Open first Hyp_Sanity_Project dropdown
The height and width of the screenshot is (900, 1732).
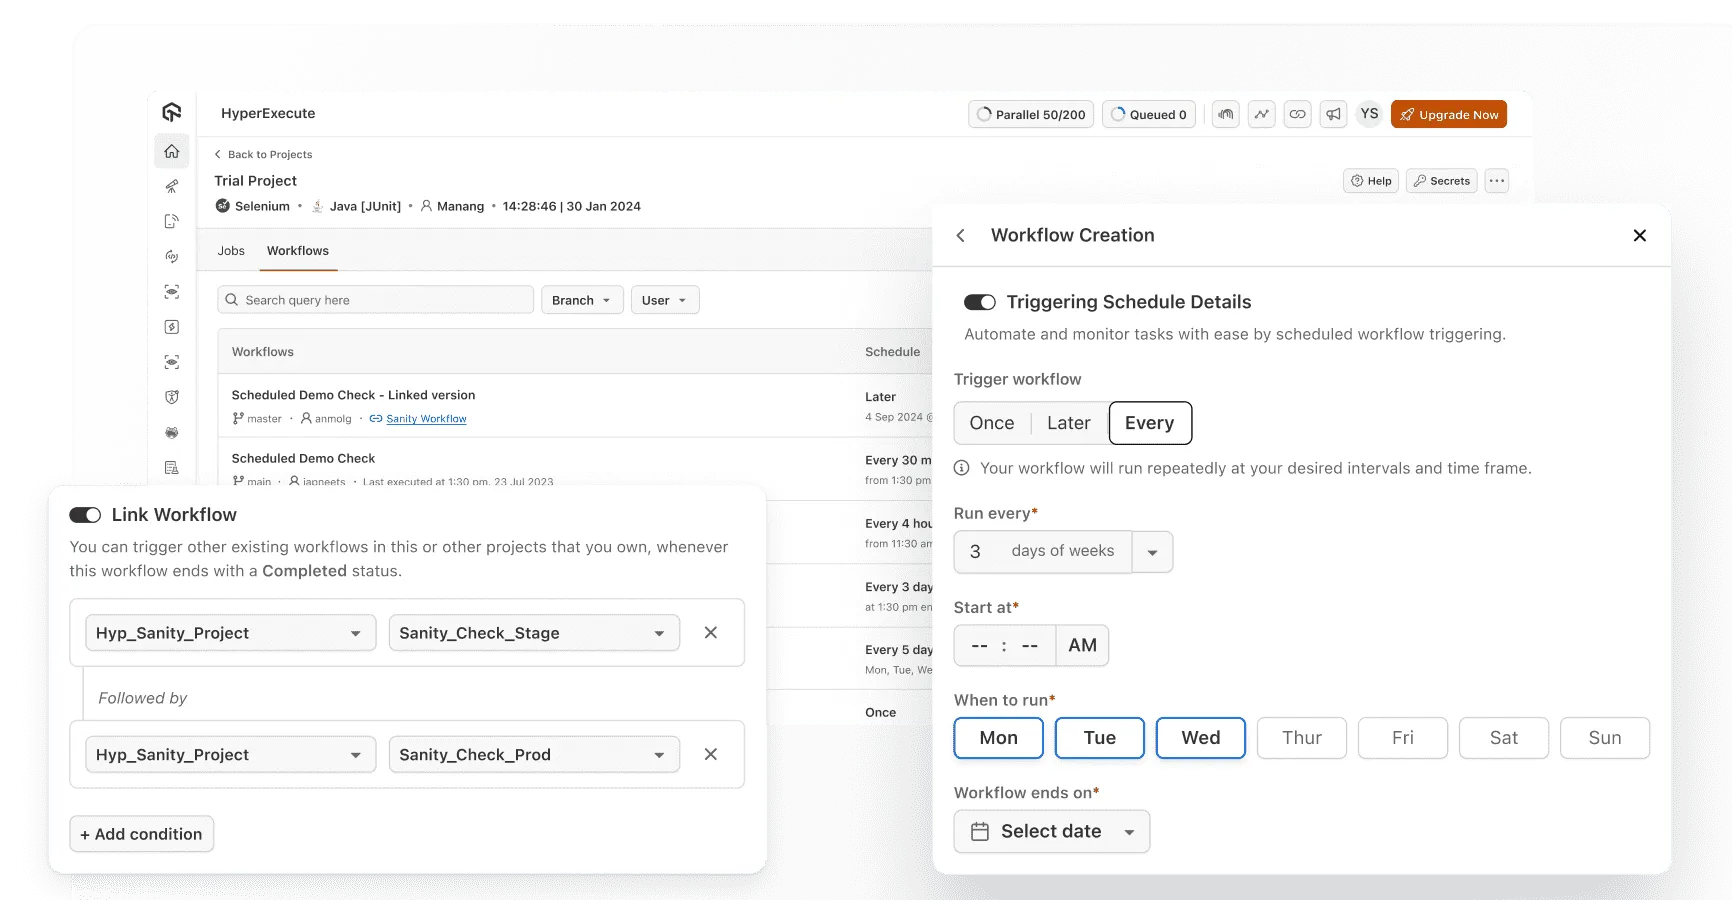(231, 633)
